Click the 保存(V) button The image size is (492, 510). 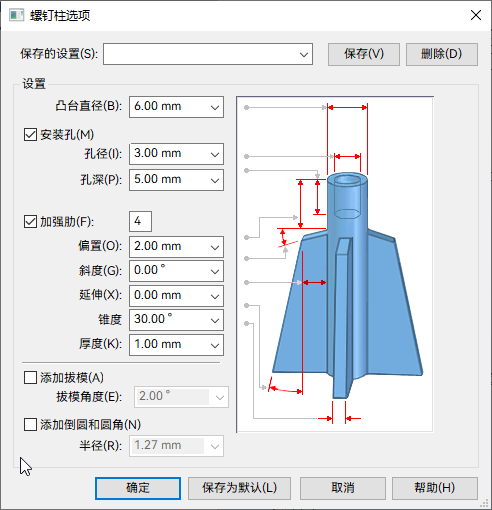click(364, 54)
